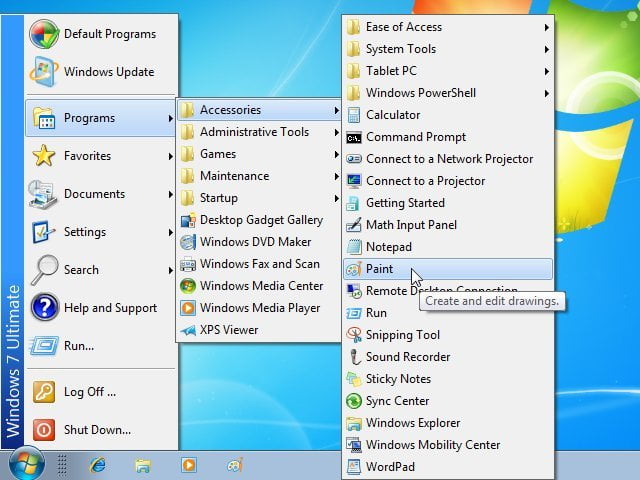Select the Accessories folder entry
Viewport: 640px width, 480px height.
coord(260,110)
